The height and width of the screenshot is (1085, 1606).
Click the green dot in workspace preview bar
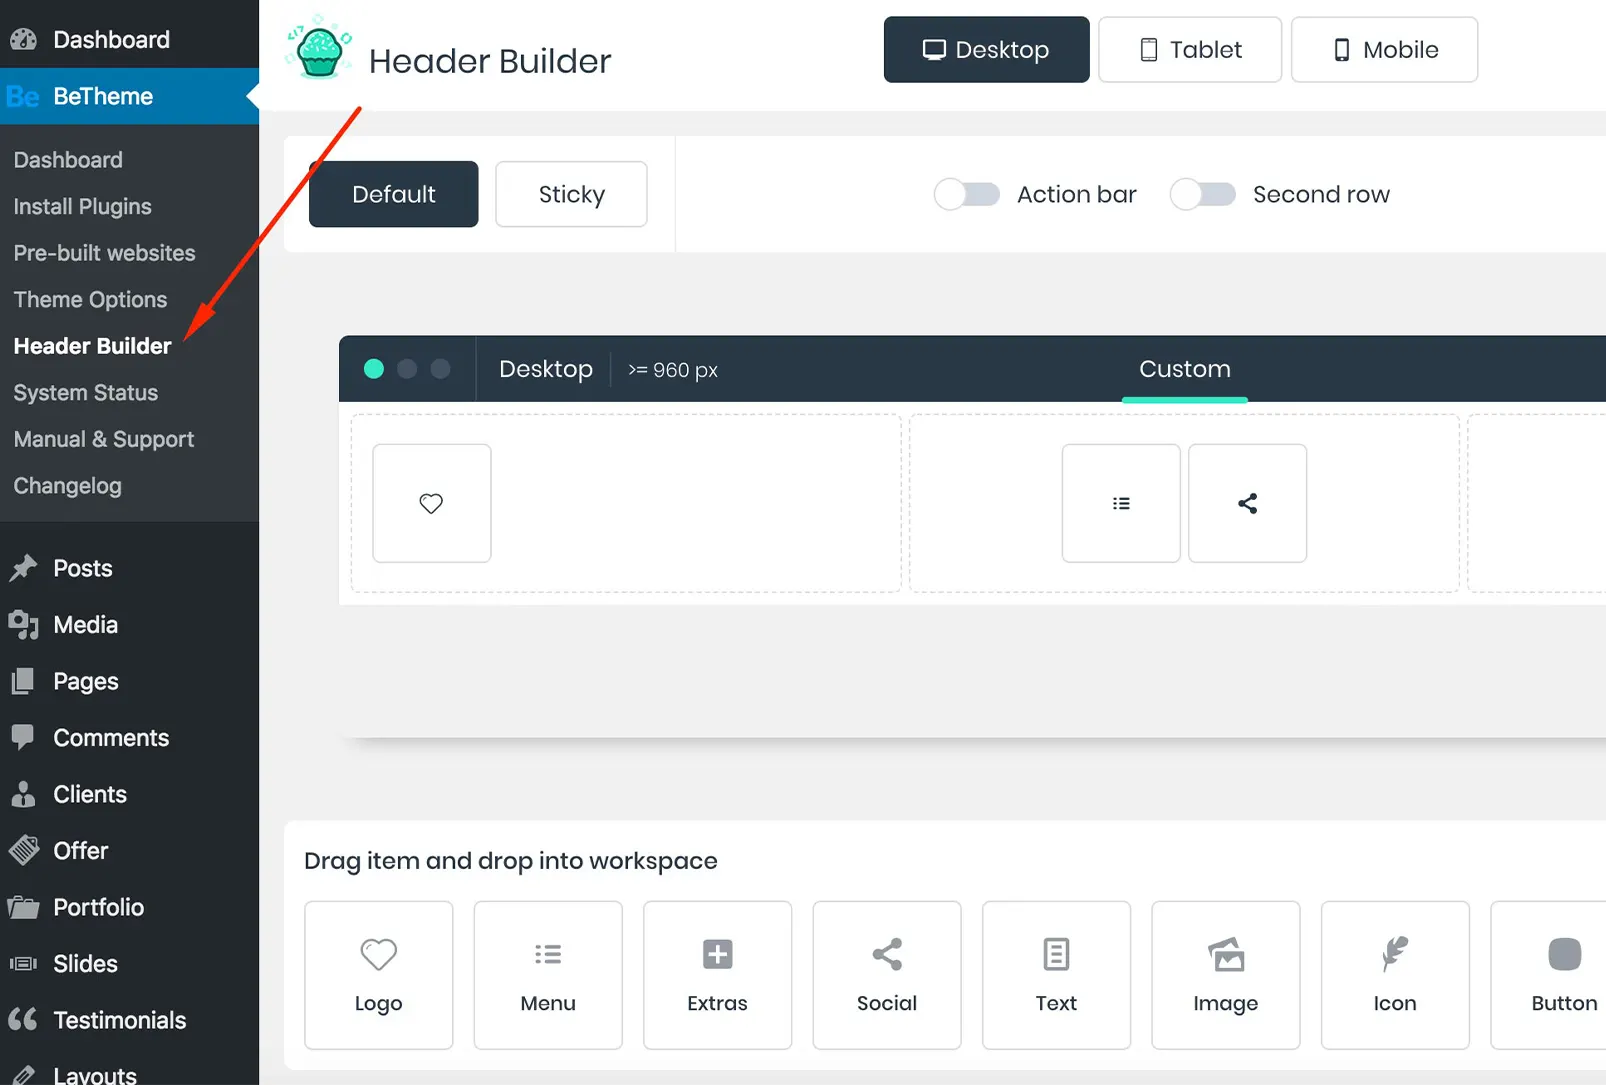[x=373, y=368]
